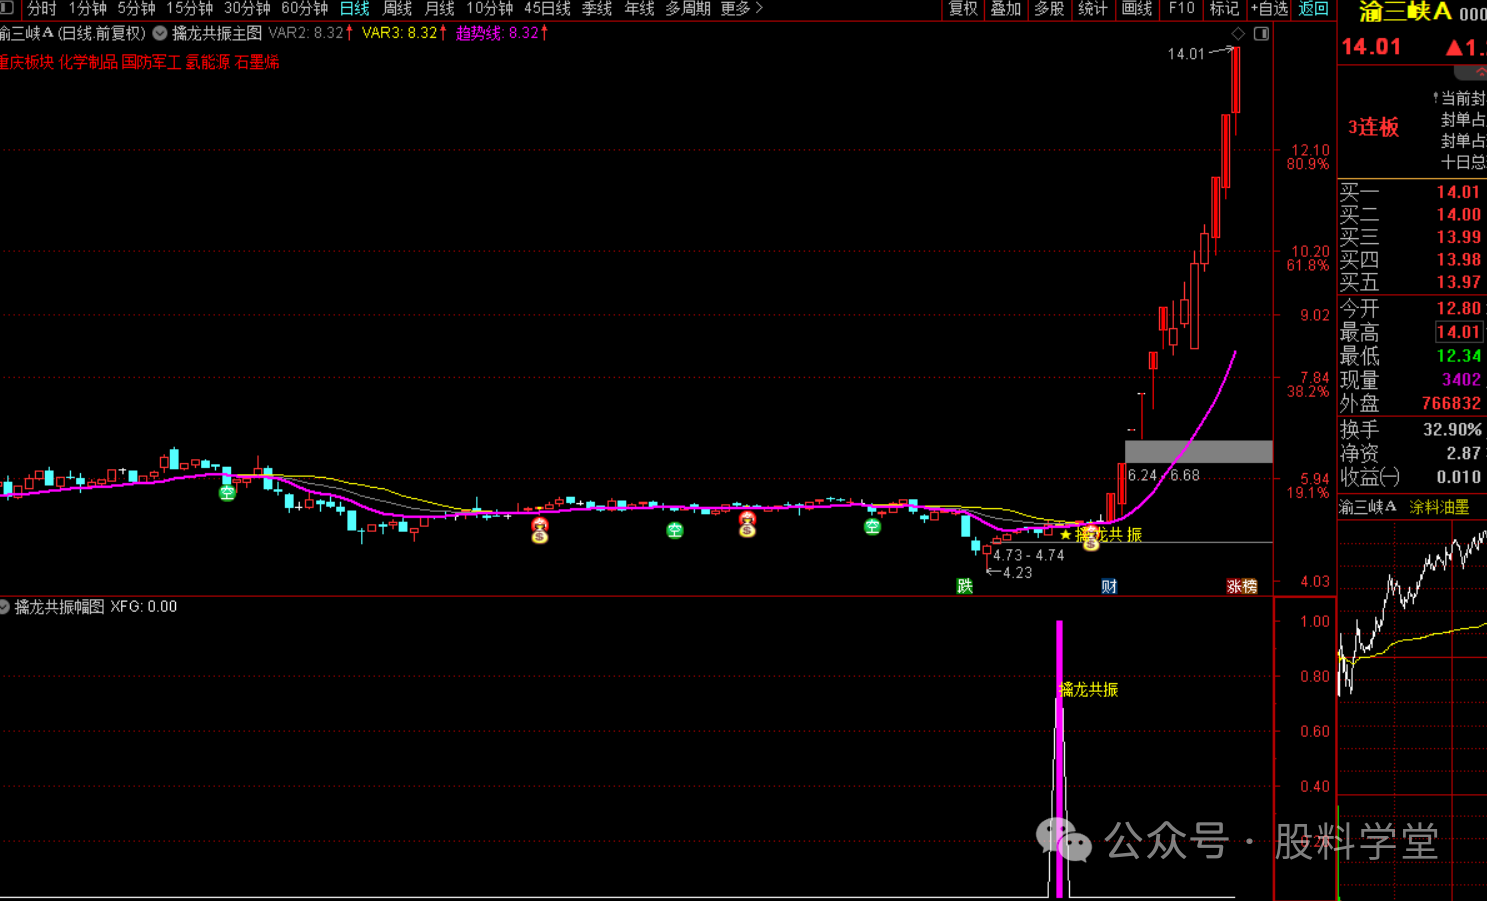The image size is (1487, 901).
Task: Toggle 叠加 overlay mode
Action: [1005, 9]
